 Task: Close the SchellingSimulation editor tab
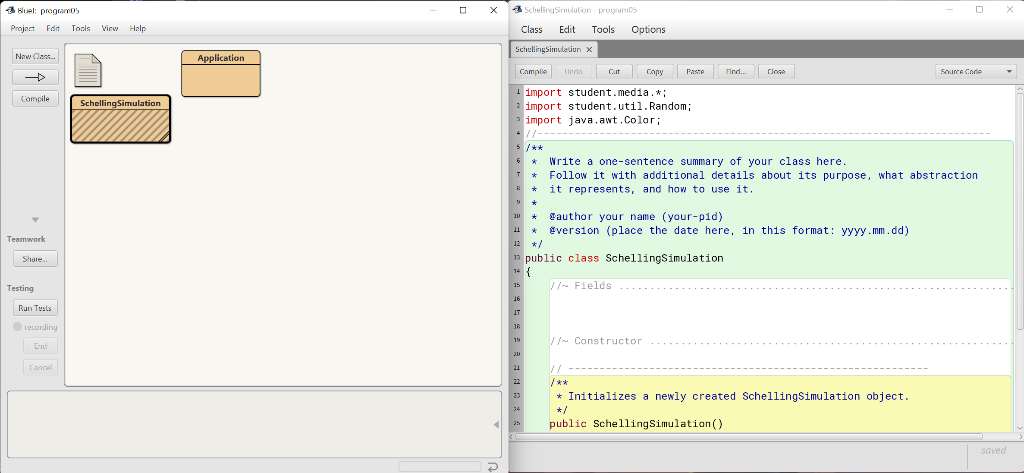(x=589, y=49)
